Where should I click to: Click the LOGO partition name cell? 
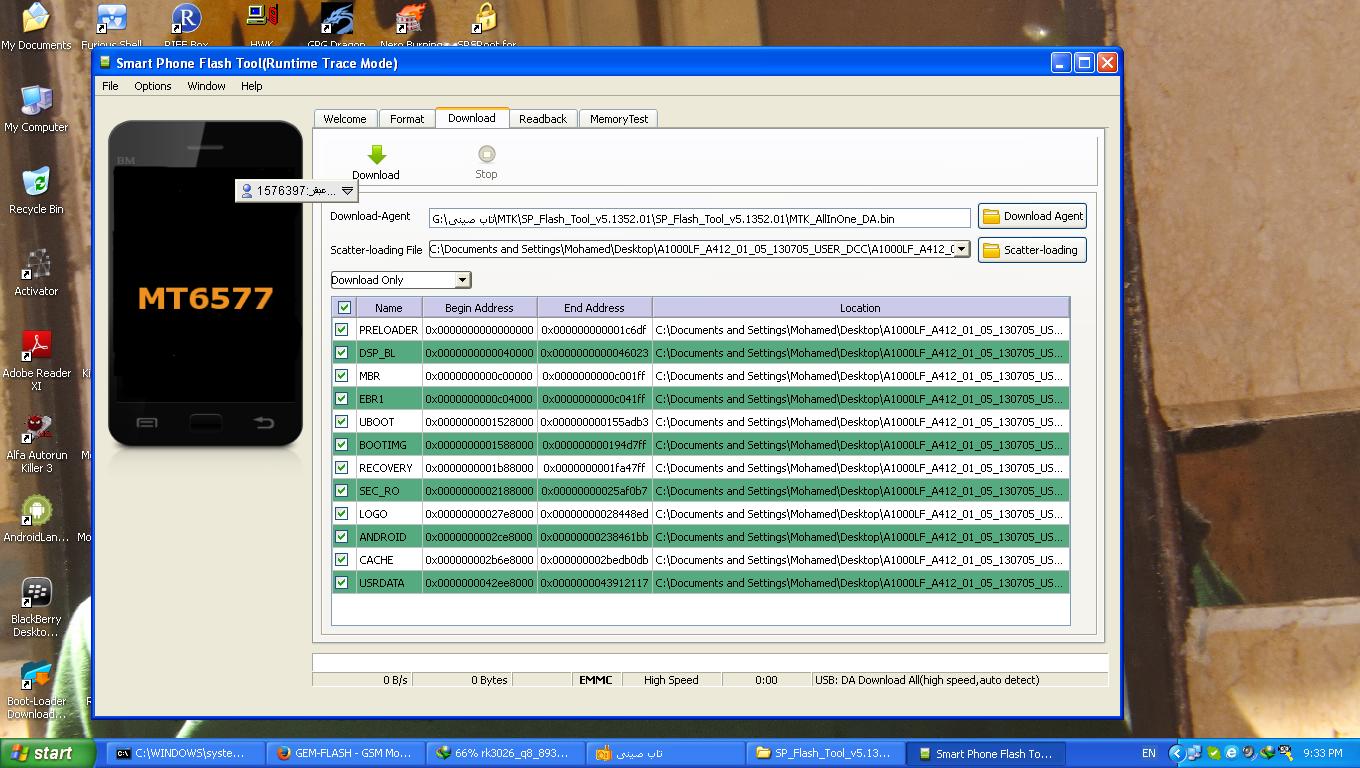pos(389,514)
